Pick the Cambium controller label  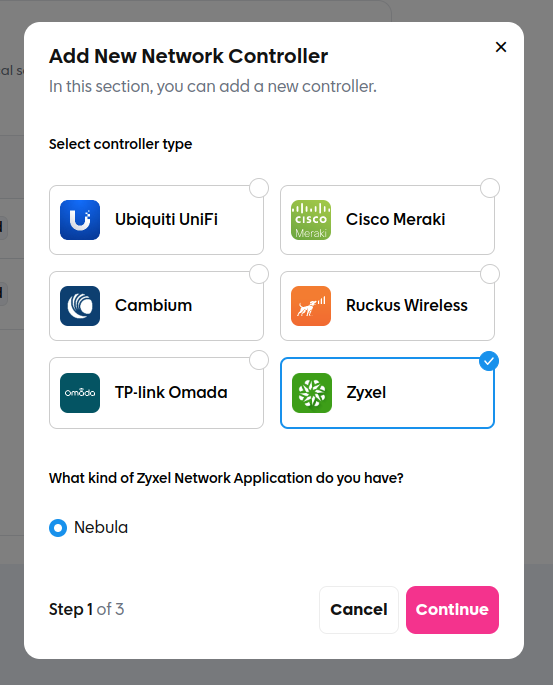click(153, 305)
